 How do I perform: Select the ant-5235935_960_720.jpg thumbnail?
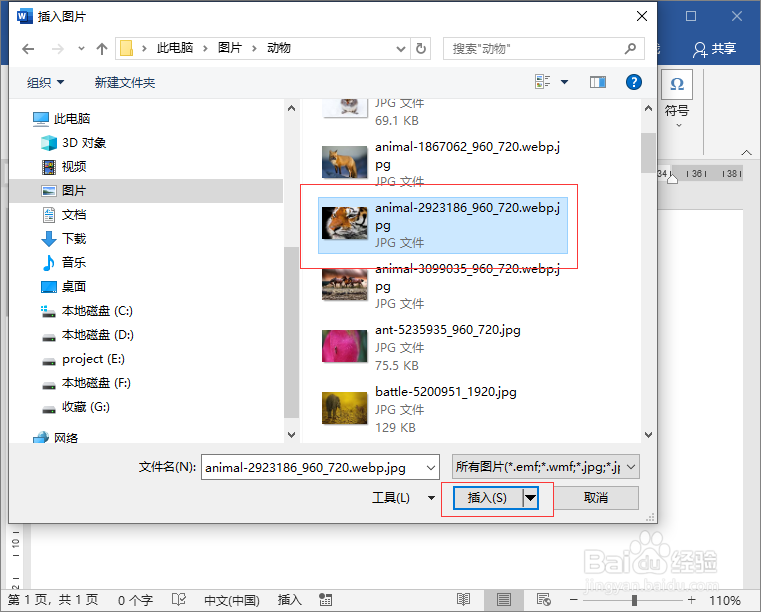coord(345,346)
